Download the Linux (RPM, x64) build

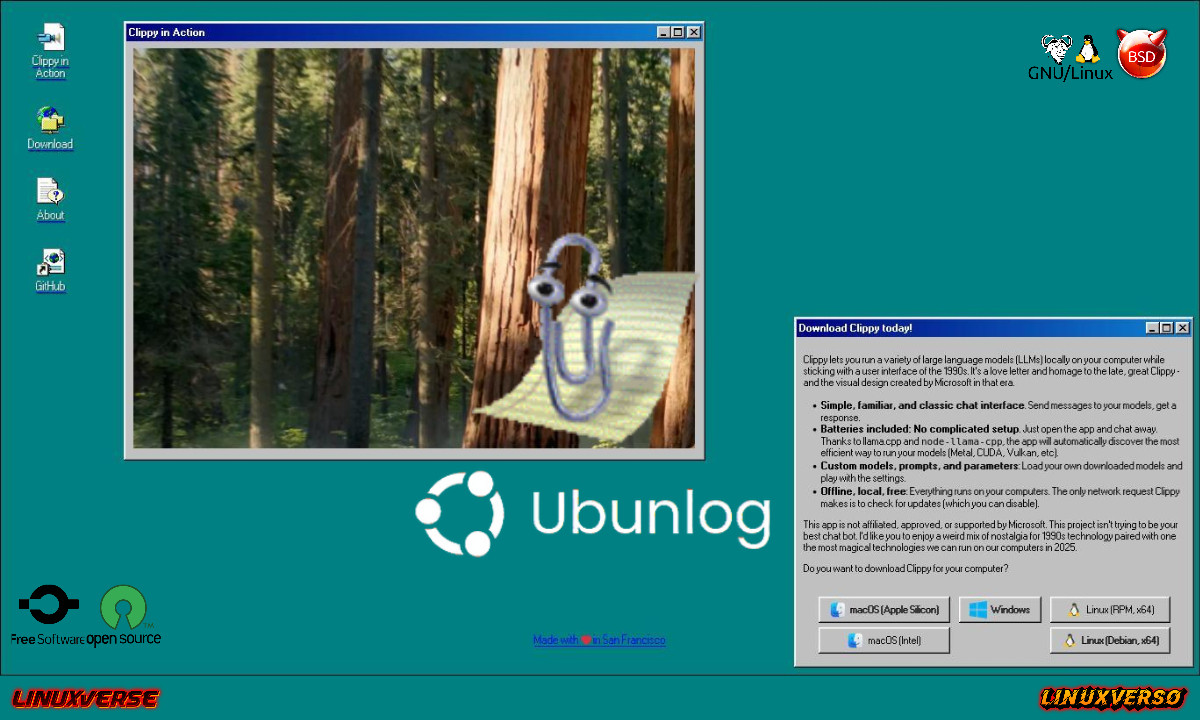pos(1110,609)
